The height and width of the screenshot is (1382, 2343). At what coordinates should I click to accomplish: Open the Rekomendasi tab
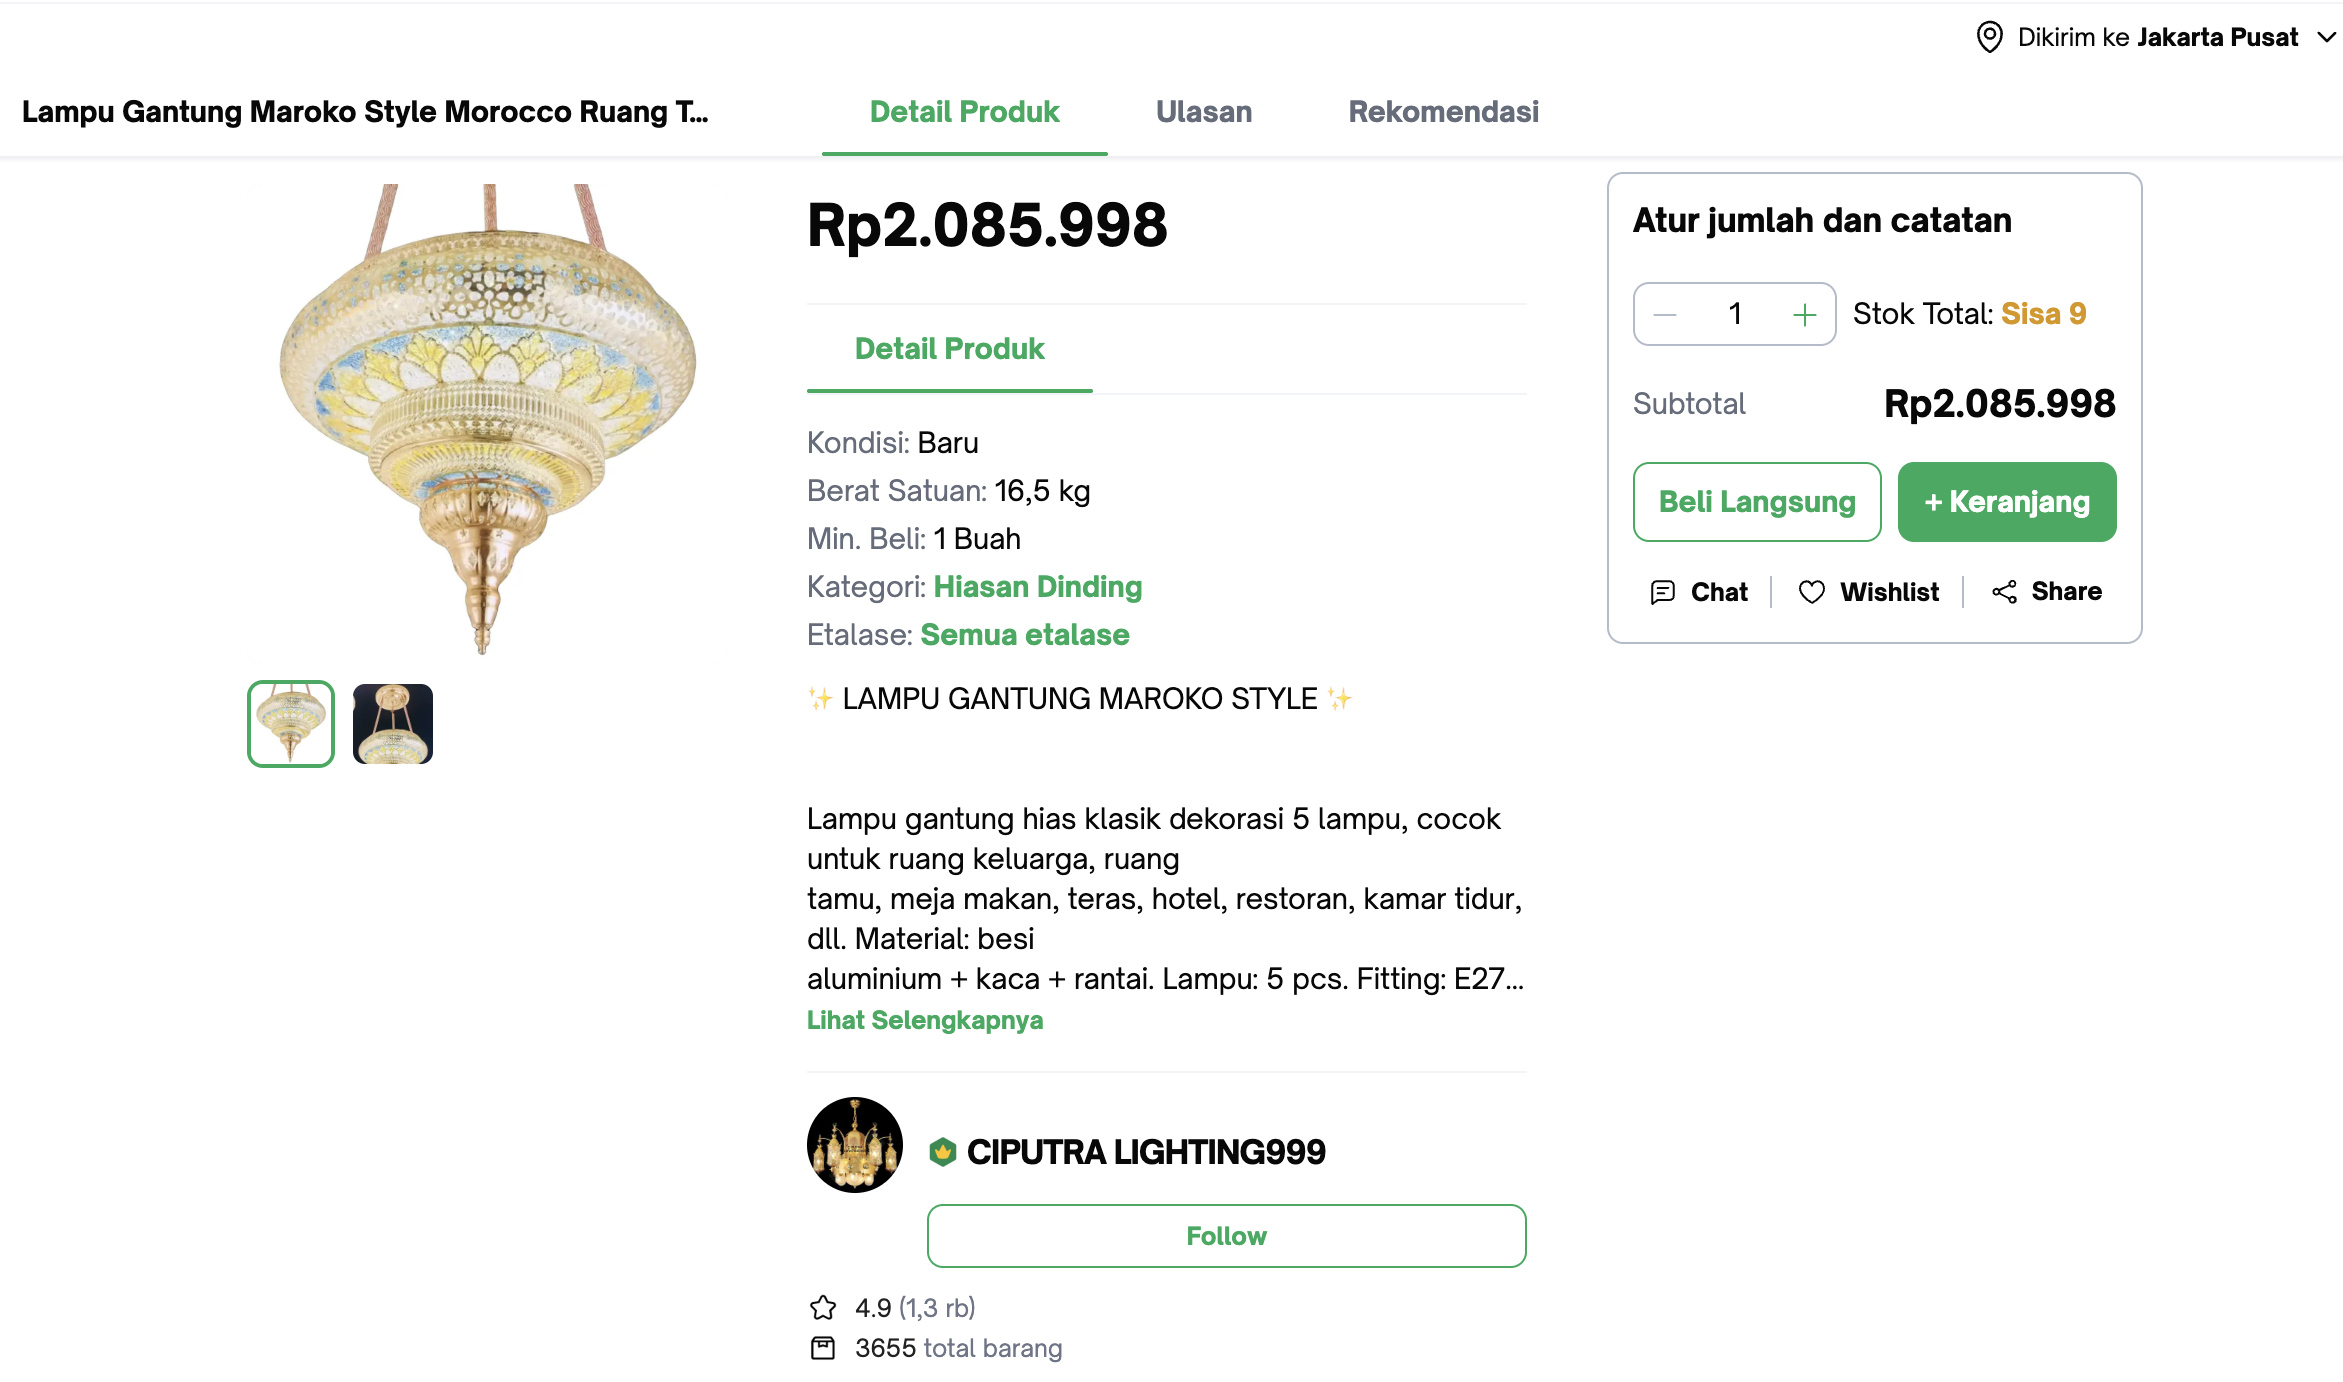tap(1443, 112)
